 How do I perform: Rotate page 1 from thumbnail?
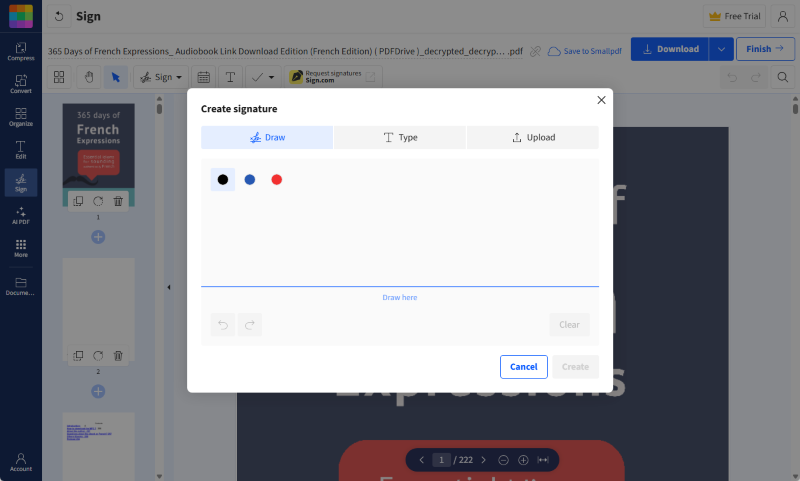(x=98, y=201)
